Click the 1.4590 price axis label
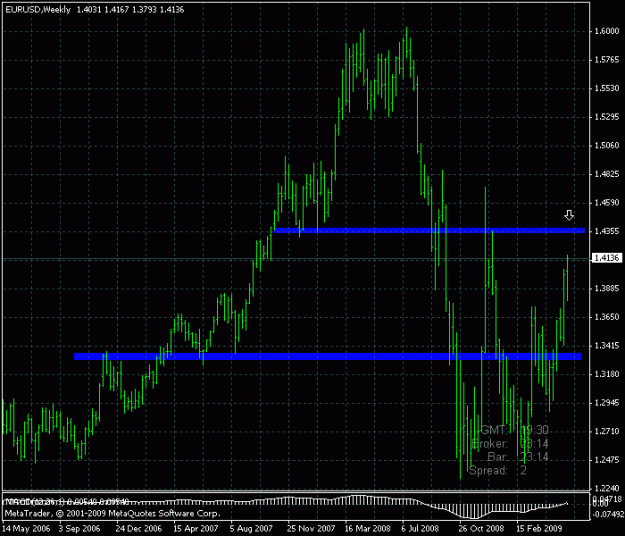Image resolution: width=625 pixels, height=536 pixels. point(607,202)
